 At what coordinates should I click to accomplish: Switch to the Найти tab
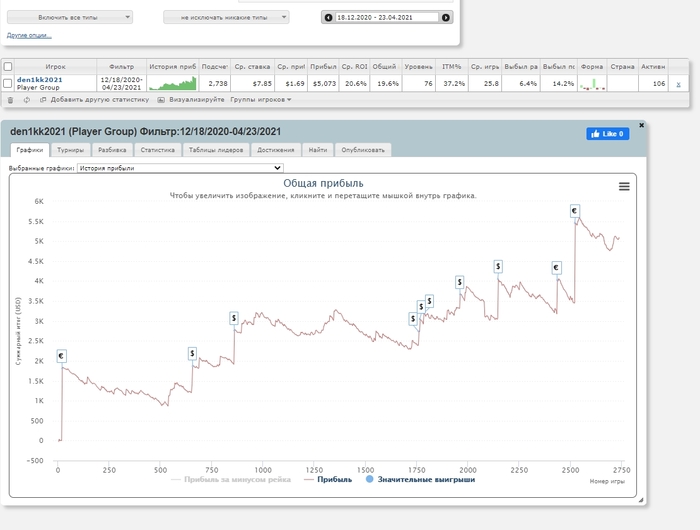(x=318, y=150)
